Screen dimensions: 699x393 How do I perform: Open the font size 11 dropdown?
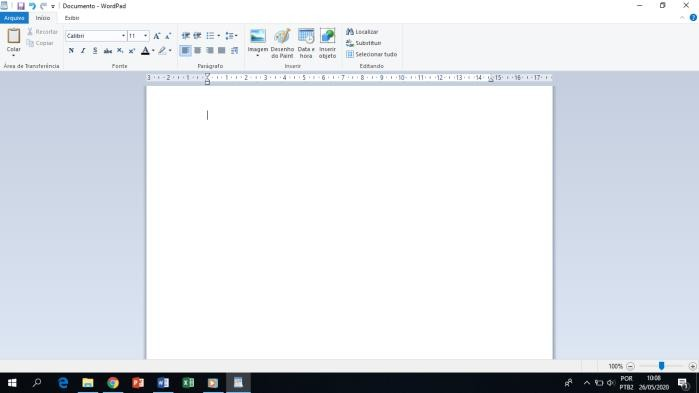click(145, 36)
